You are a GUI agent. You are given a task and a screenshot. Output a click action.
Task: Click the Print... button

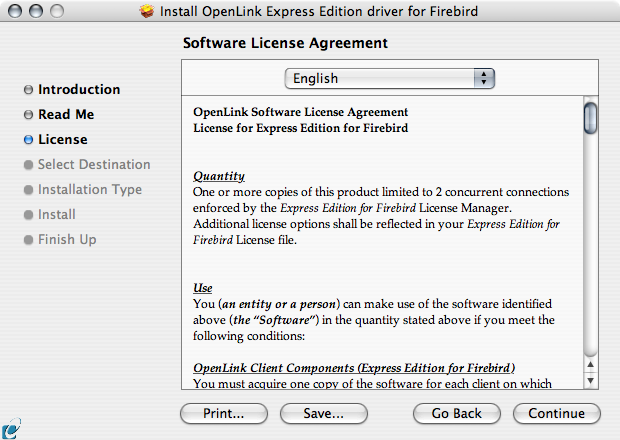pyautogui.click(x=224, y=413)
